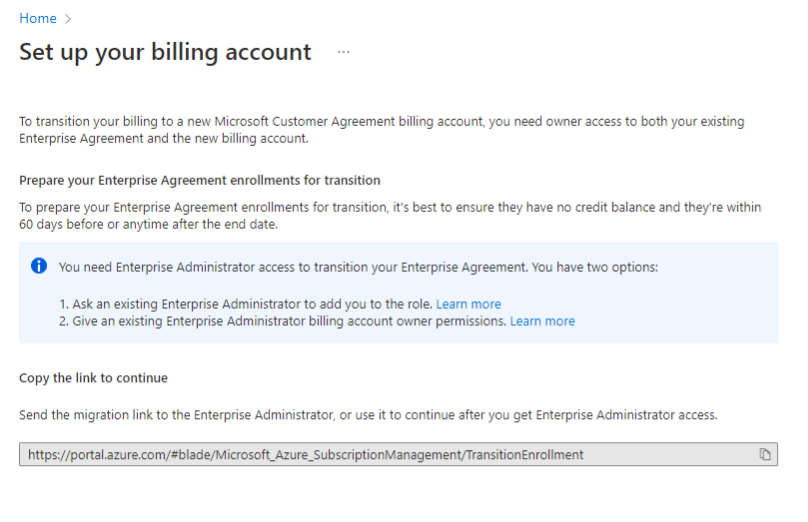Click option 1 'Ask an existing Enterprise Administrator'

pyautogui.click(x=245, y=304)
